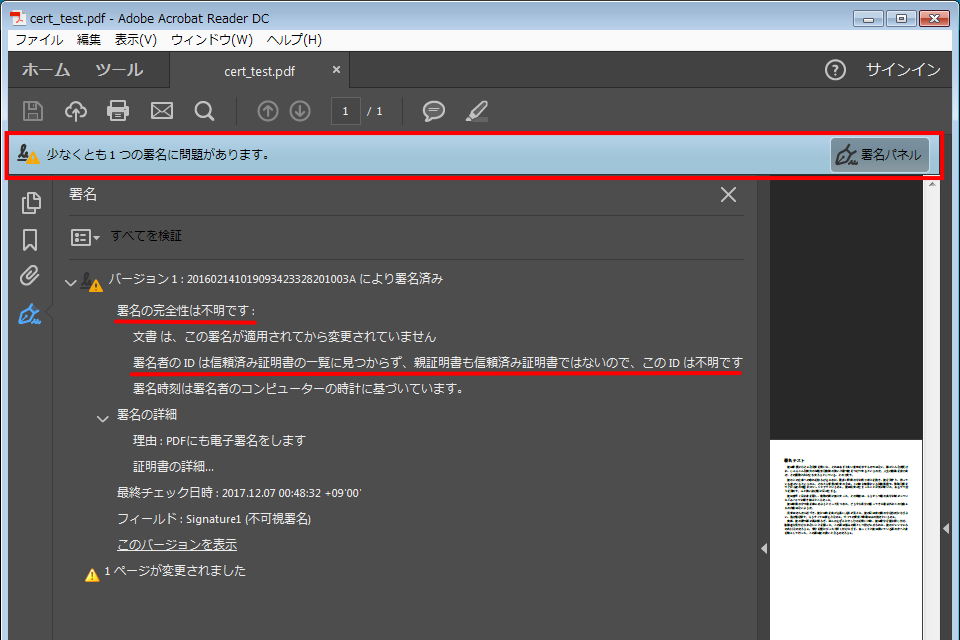Close the 署名 panel with X

coord(728,195)
